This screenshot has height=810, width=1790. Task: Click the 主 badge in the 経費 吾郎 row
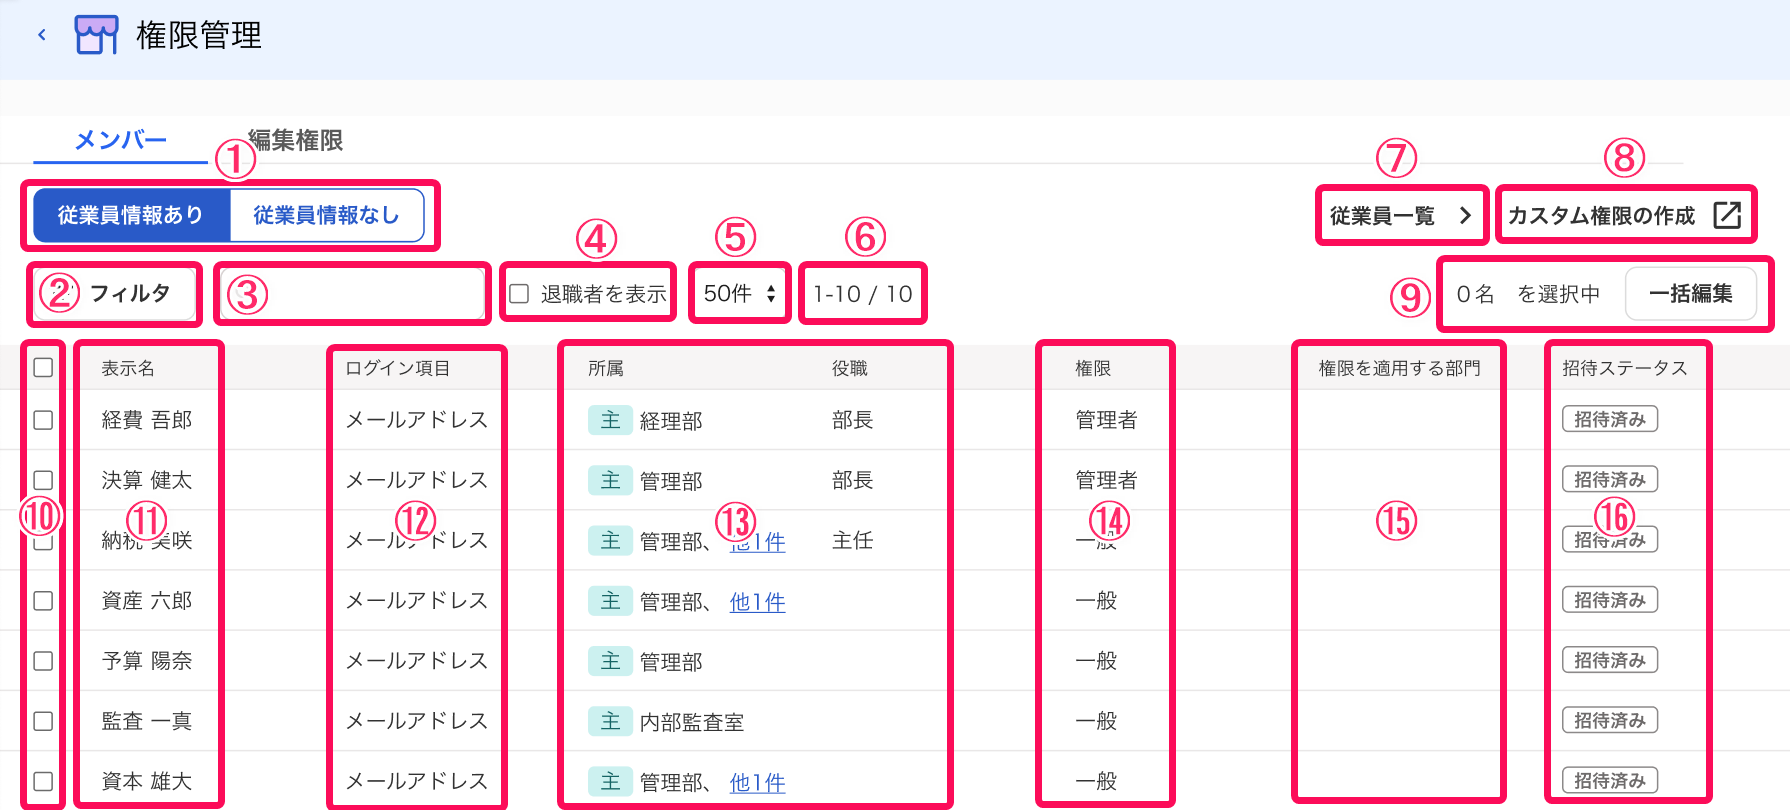(610, 420)
